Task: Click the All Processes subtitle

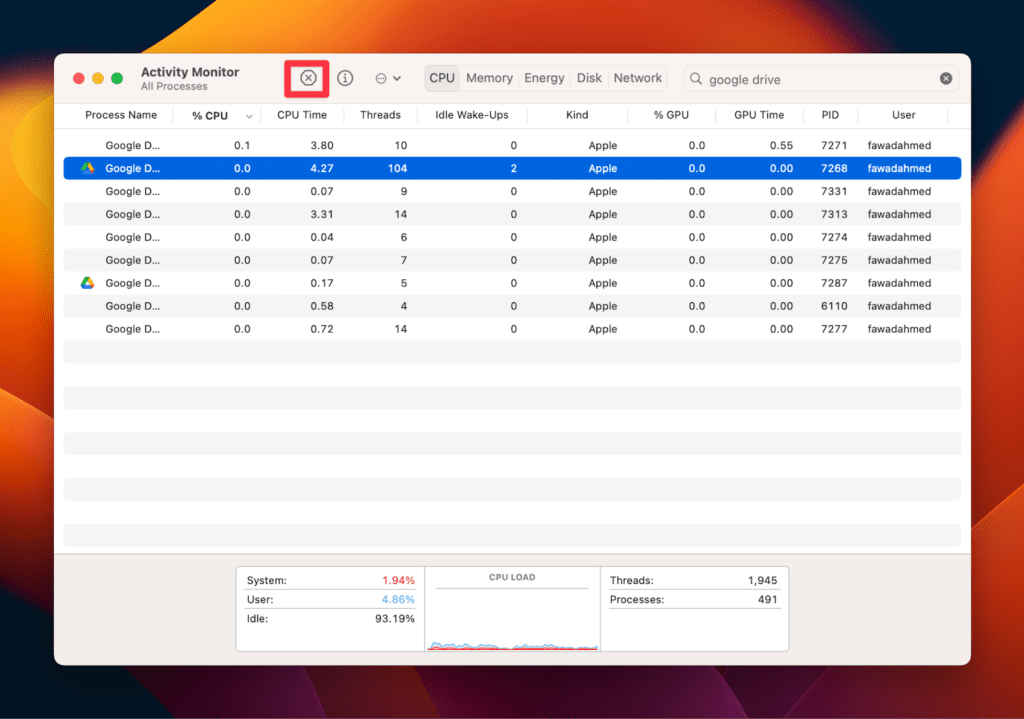Action: point(174,86)
